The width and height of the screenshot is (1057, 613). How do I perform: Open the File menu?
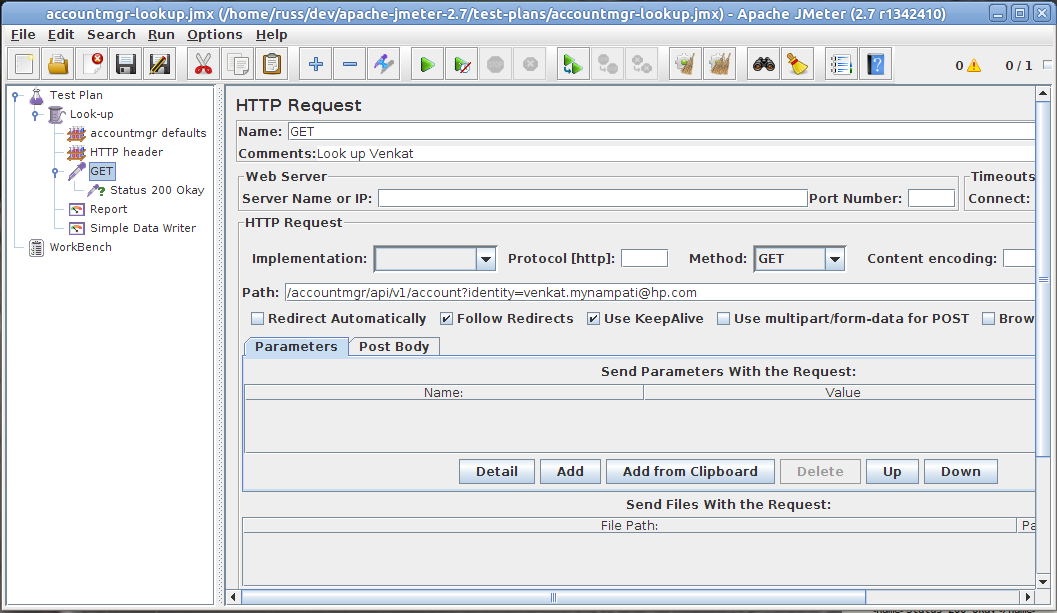pyautogui.click(x=23, y=34)
